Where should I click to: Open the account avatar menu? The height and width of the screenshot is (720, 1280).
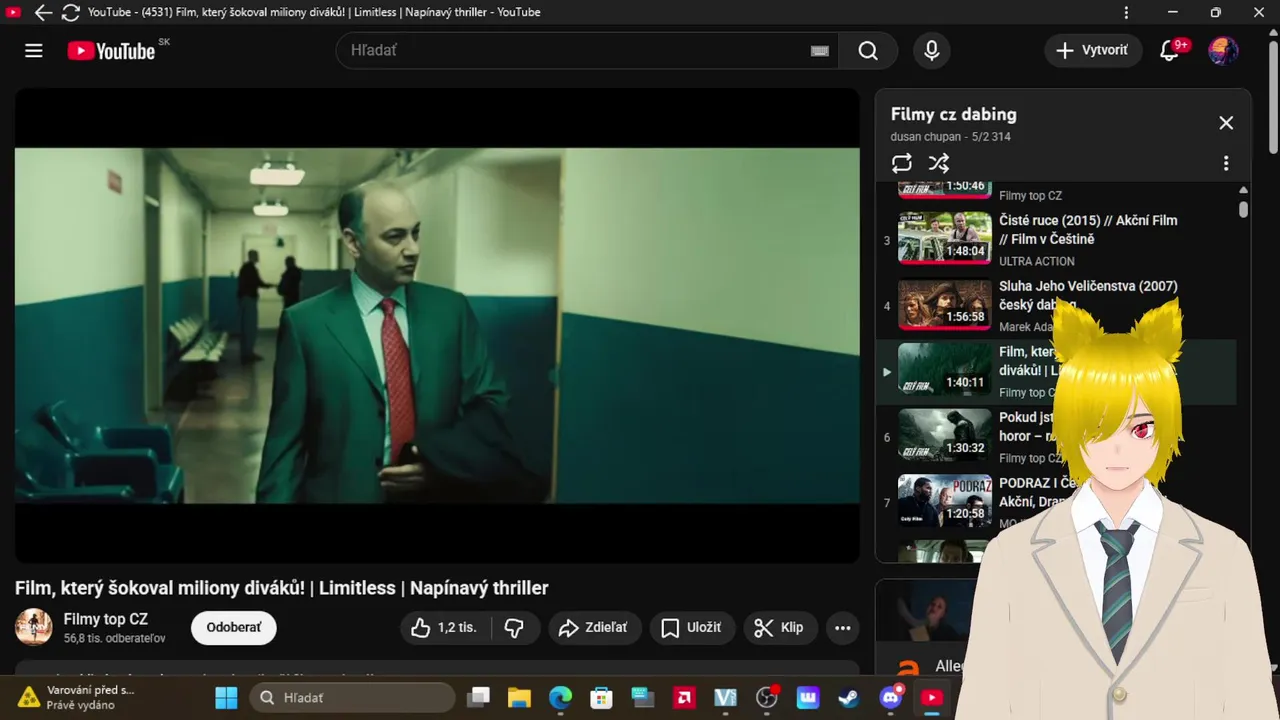click(1223, 50)
